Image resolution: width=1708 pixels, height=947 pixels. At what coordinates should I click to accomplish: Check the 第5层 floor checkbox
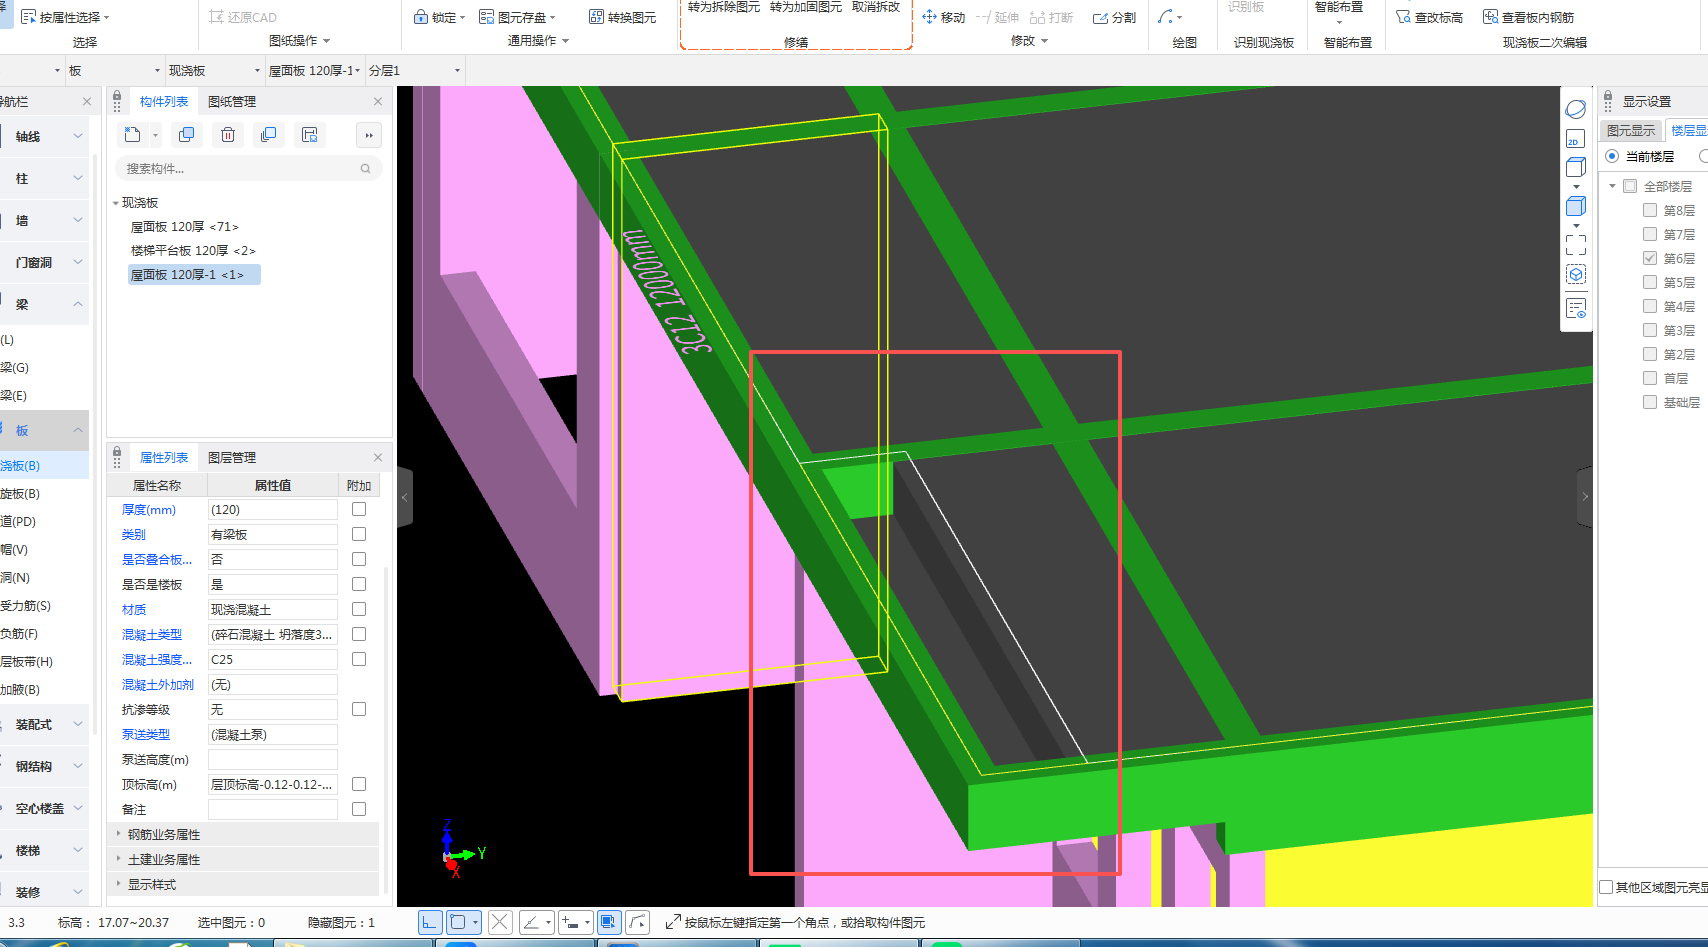click(x=1650, y=282)
